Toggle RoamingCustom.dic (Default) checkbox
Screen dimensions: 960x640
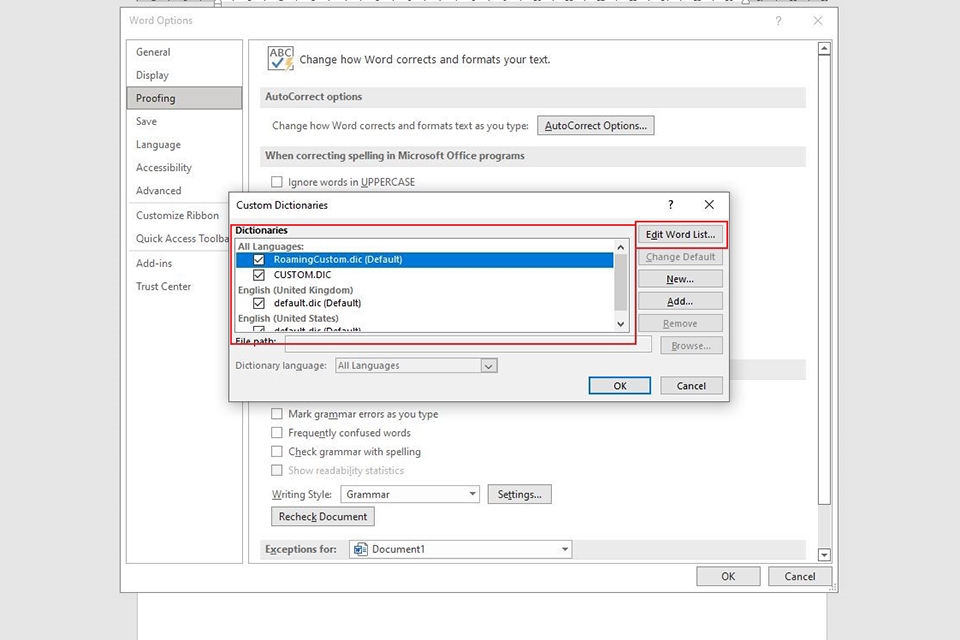click(x=259, y=260)
